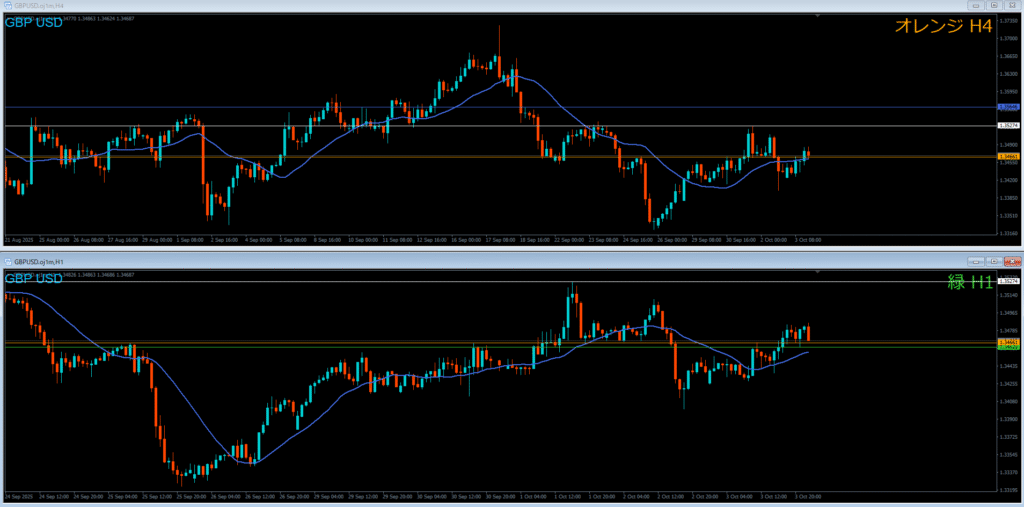Click the オレンジ H4 label
Viewport: 1024px width, 507px height.
click(x=944, y=25)
